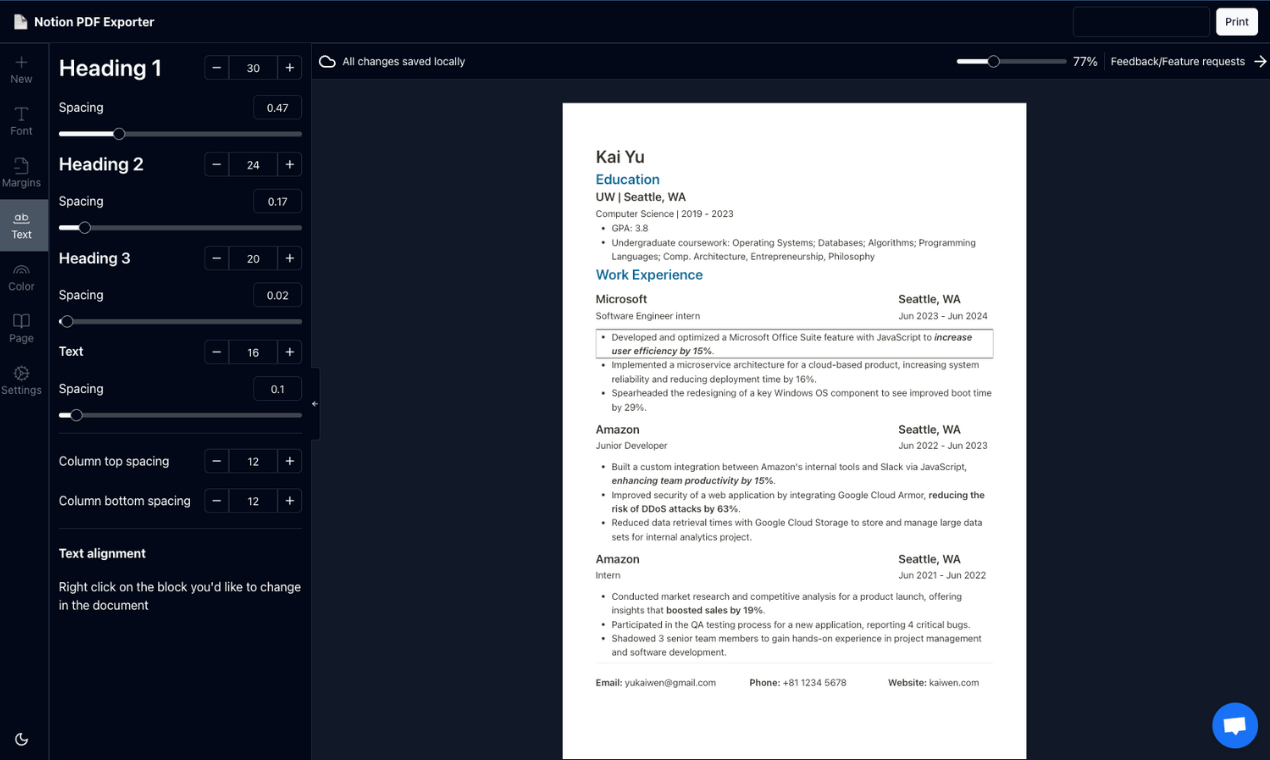Decrease Heading 3 font size
The height and width of the screenshot is (760, 1270).
217,258
